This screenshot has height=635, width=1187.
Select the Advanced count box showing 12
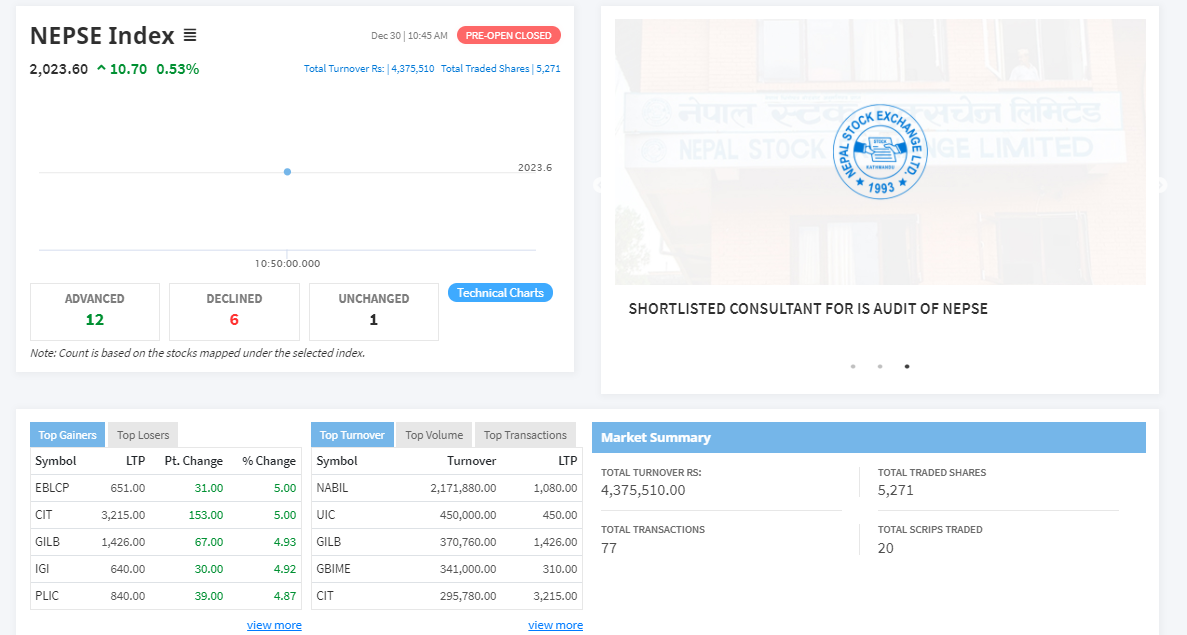tap(95, 312)
